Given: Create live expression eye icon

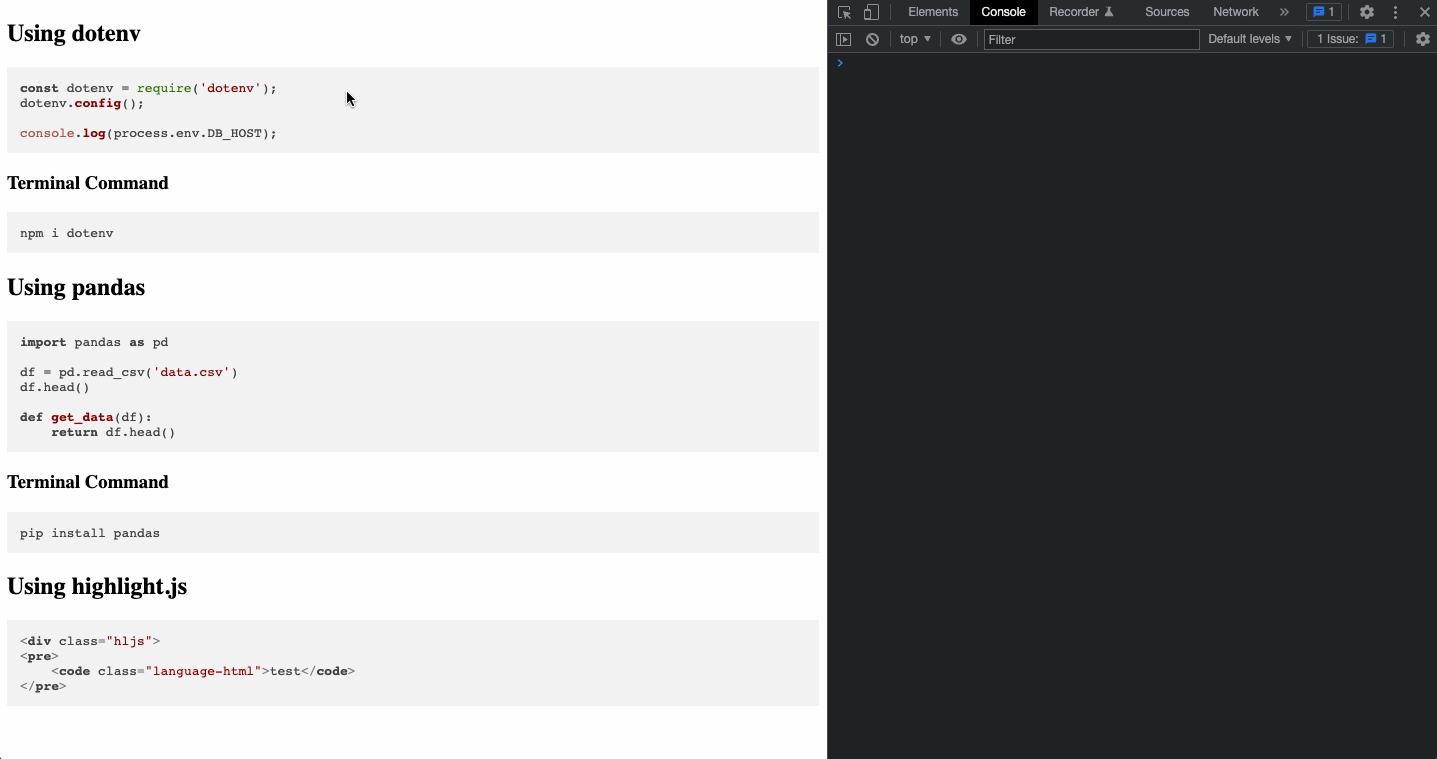Looking at the screenshot, I should pos(959,39).
